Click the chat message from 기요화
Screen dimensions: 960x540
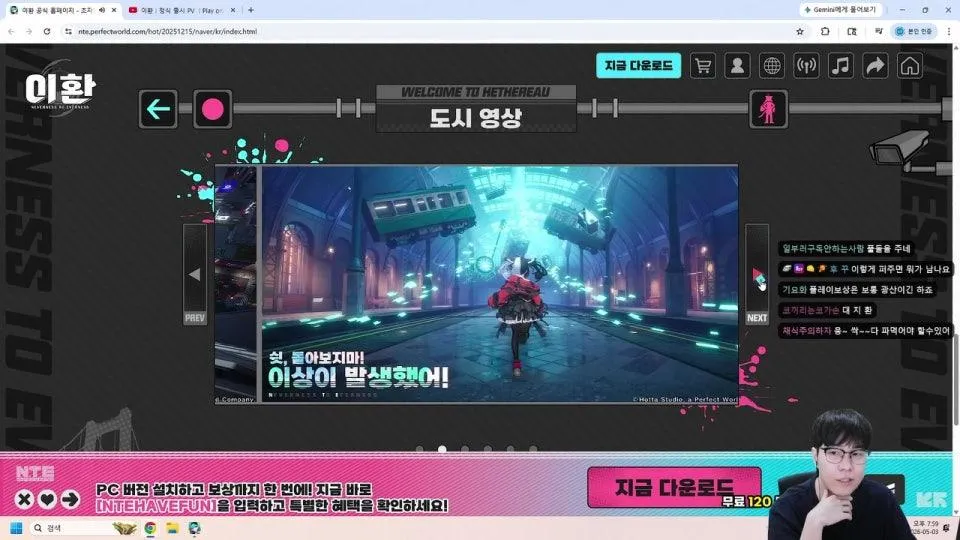click(x=857, y=290)
